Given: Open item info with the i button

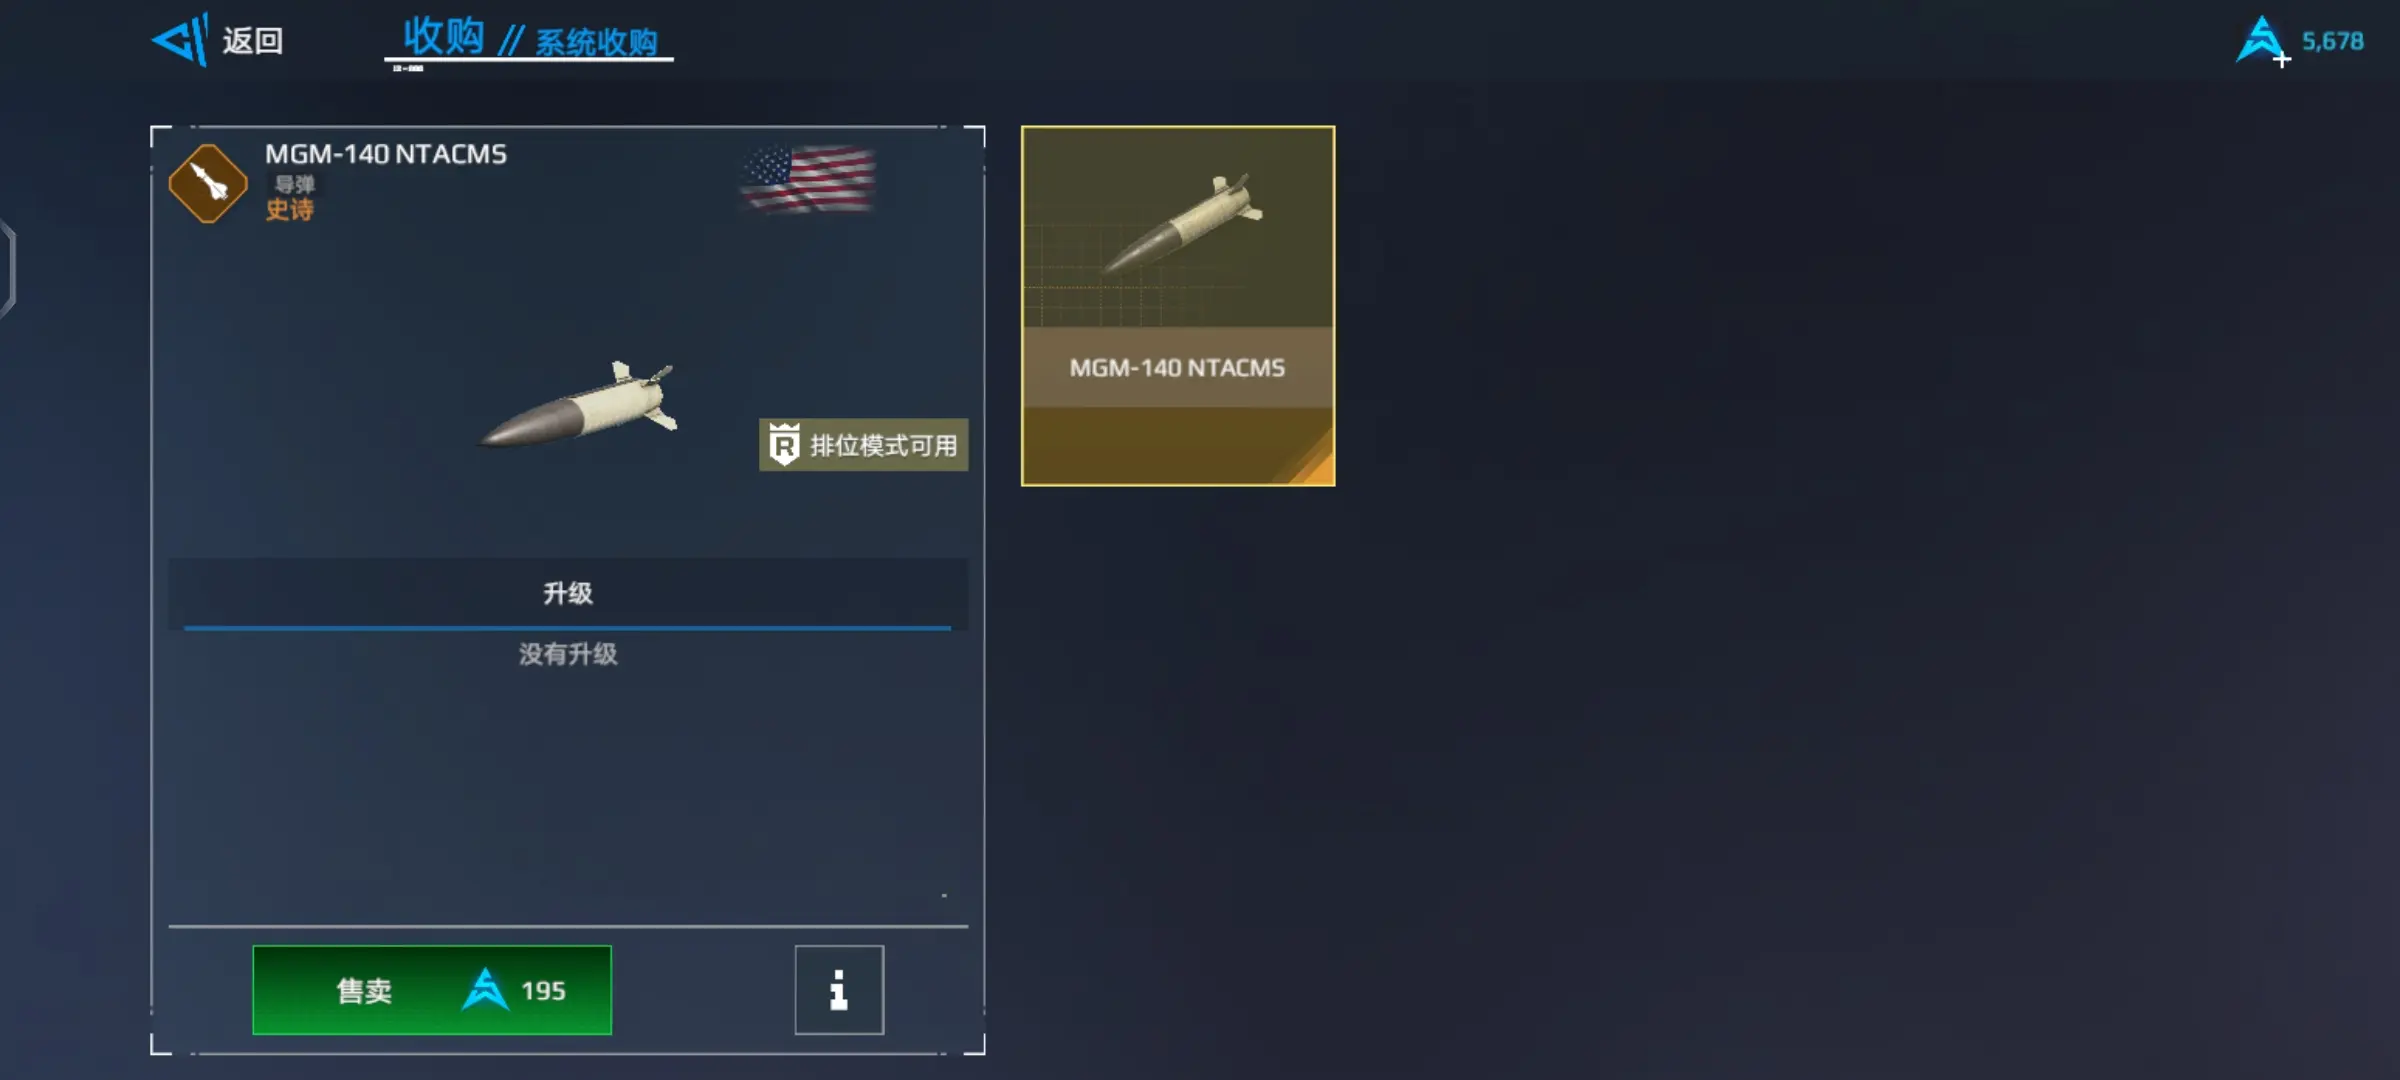Looking at the screenshot, I should click(839, 990).
